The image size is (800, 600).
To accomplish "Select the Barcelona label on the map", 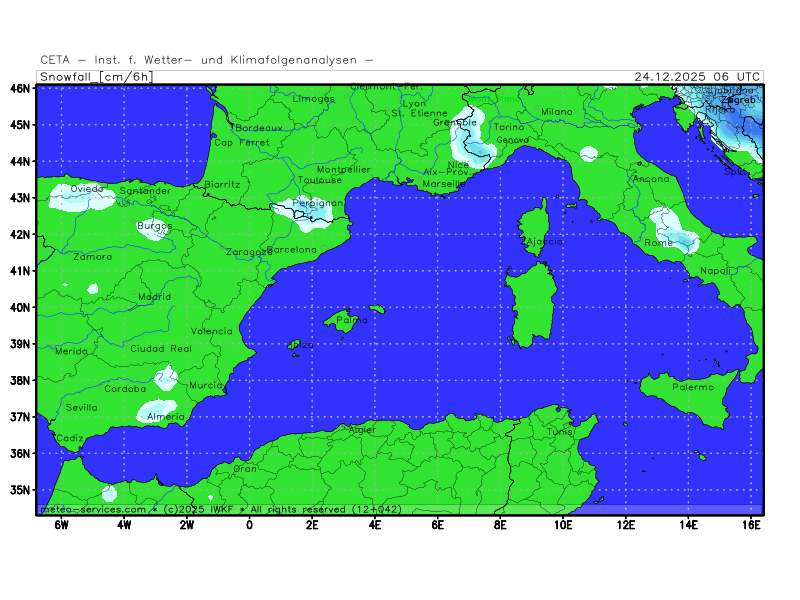I will pos(291,249).
